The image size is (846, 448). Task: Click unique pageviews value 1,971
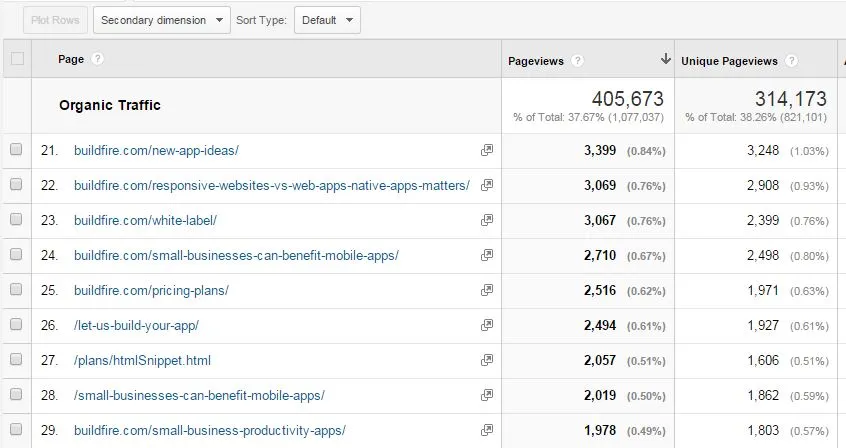[x=763, y=290]
